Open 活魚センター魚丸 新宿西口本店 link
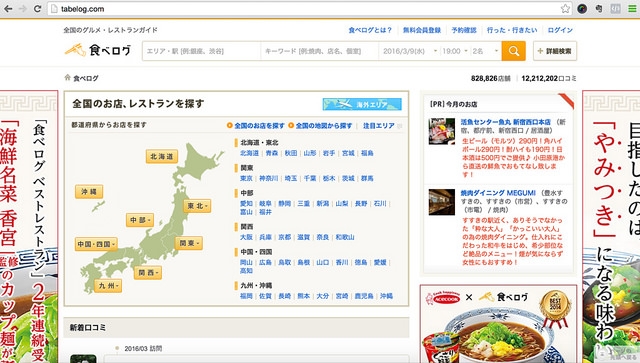 pyautogui.click(x=506, y=122)
